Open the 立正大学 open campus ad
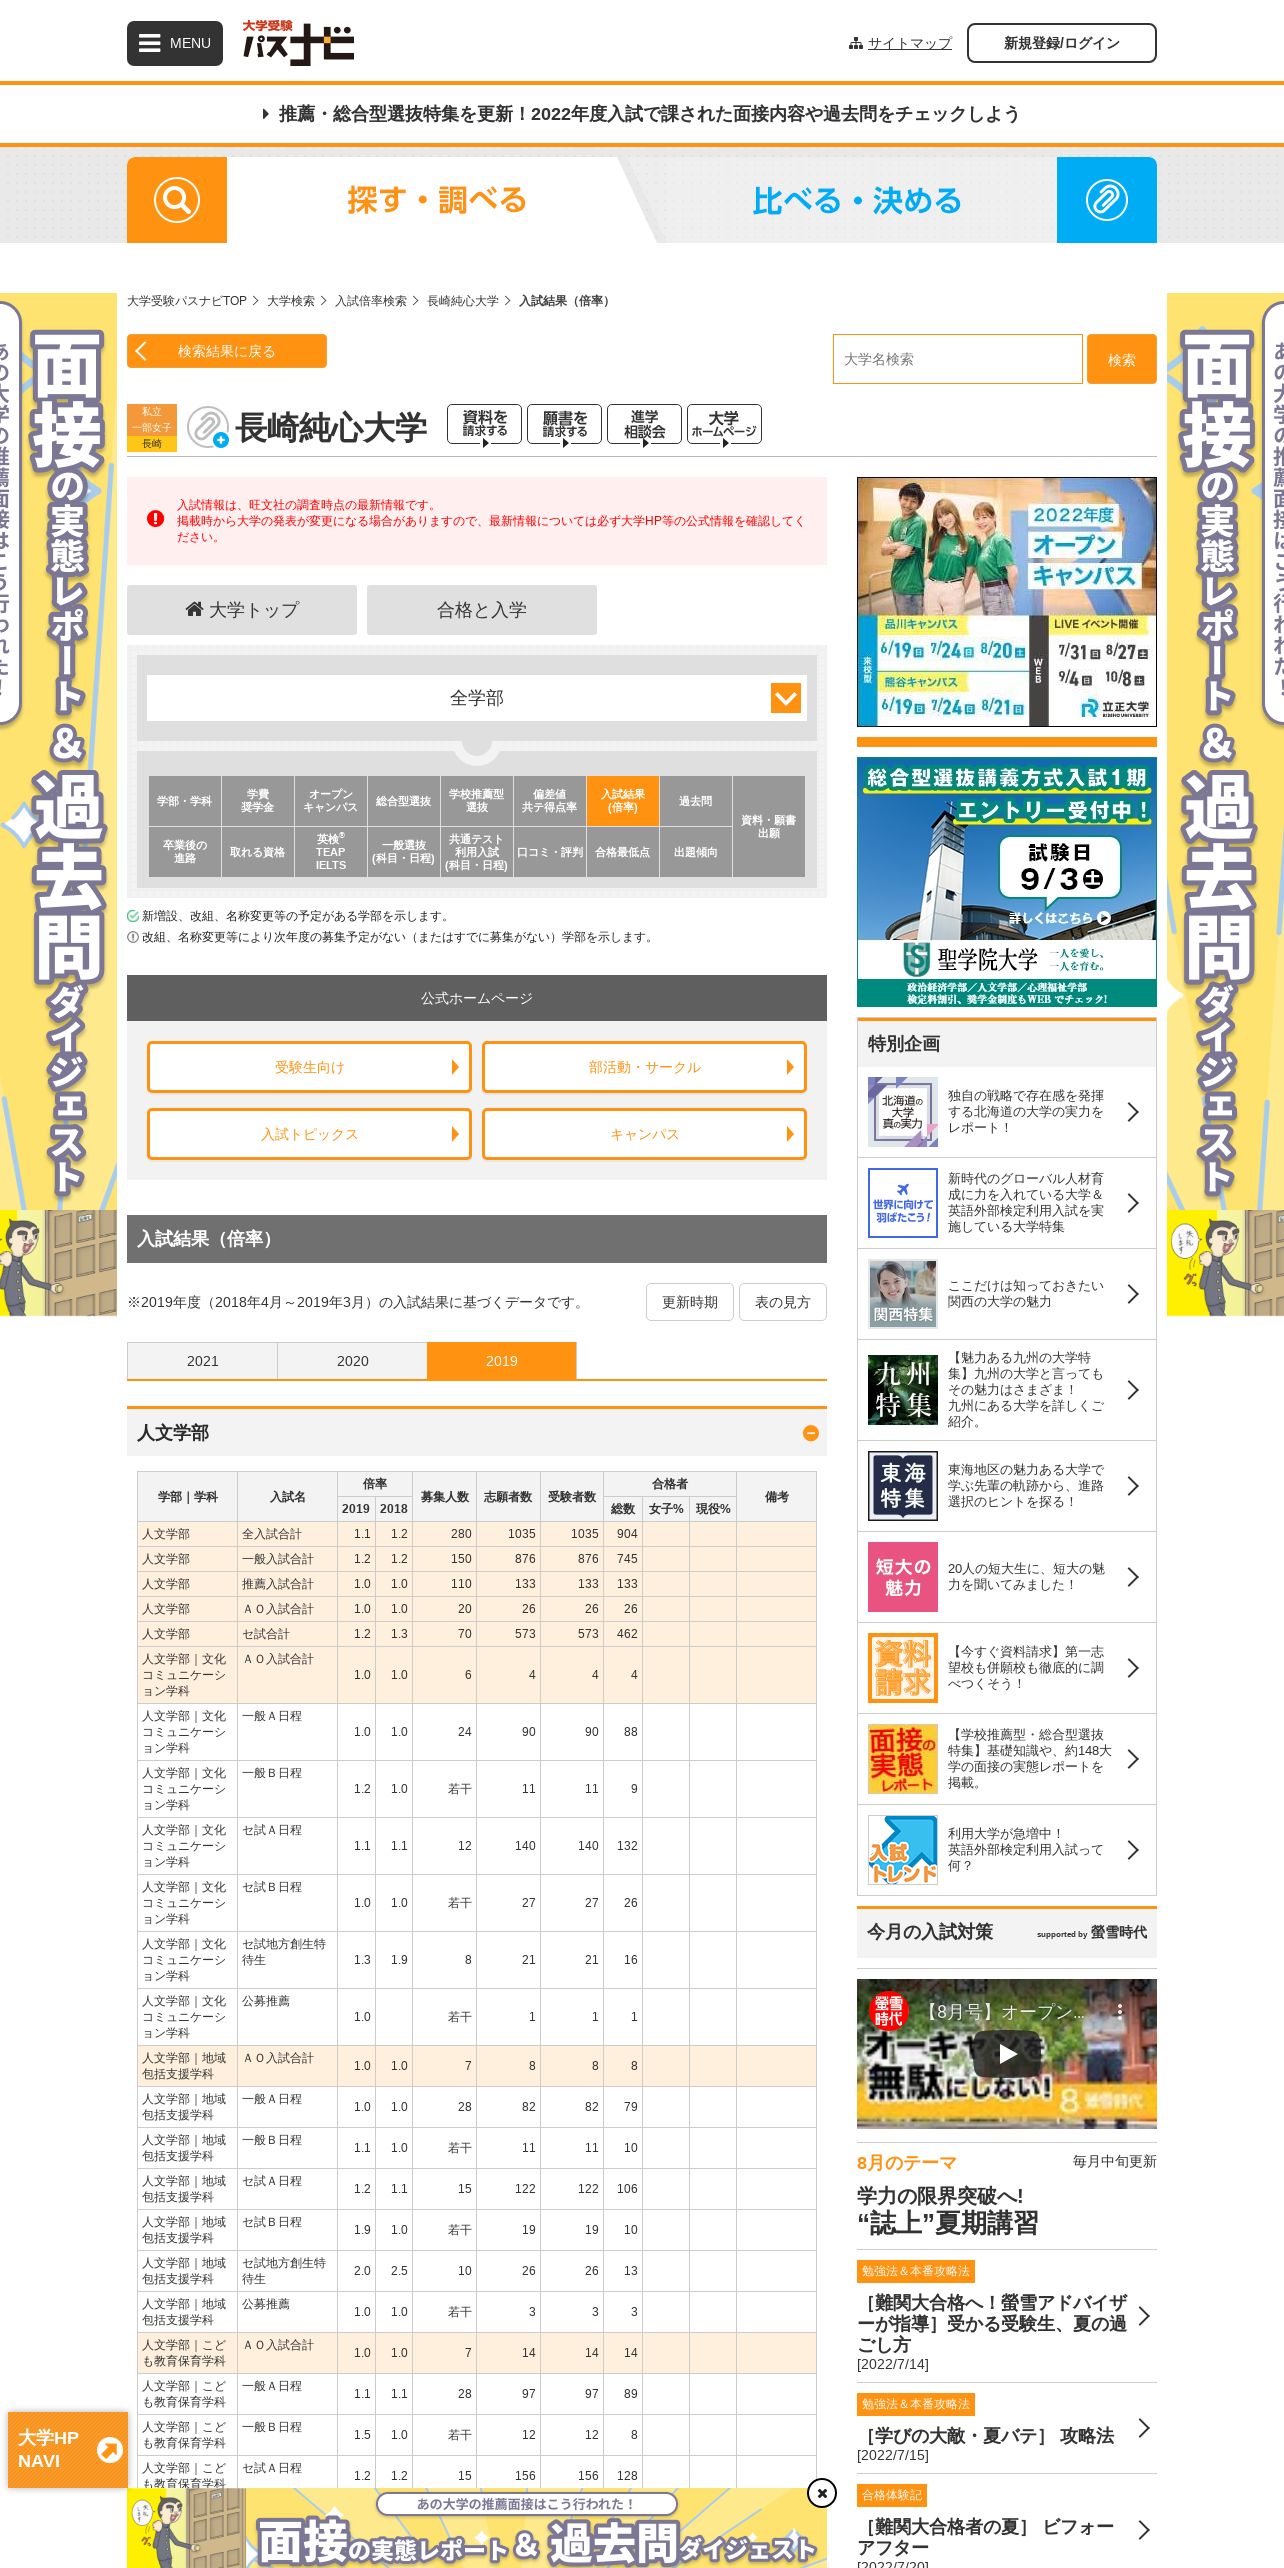1284x2568 pixels. pyautogui.click(x=1007, y=602)
